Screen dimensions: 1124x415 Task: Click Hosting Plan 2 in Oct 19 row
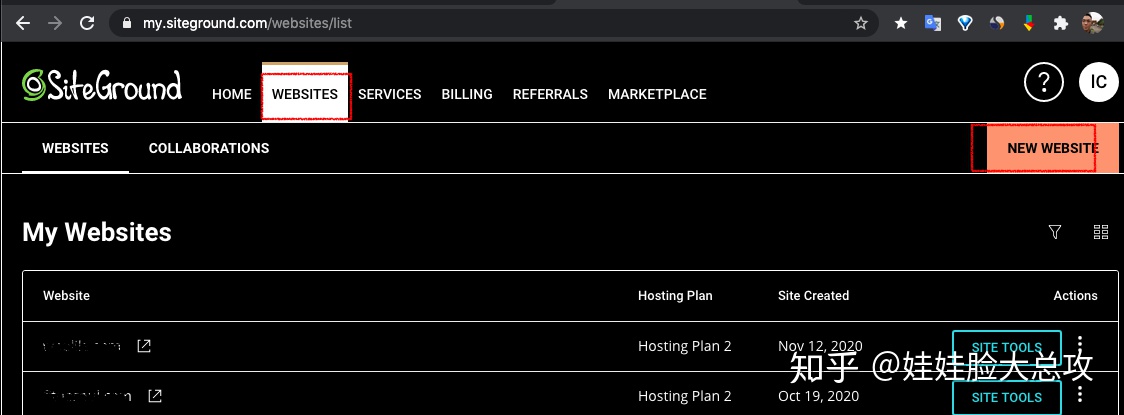685,396
